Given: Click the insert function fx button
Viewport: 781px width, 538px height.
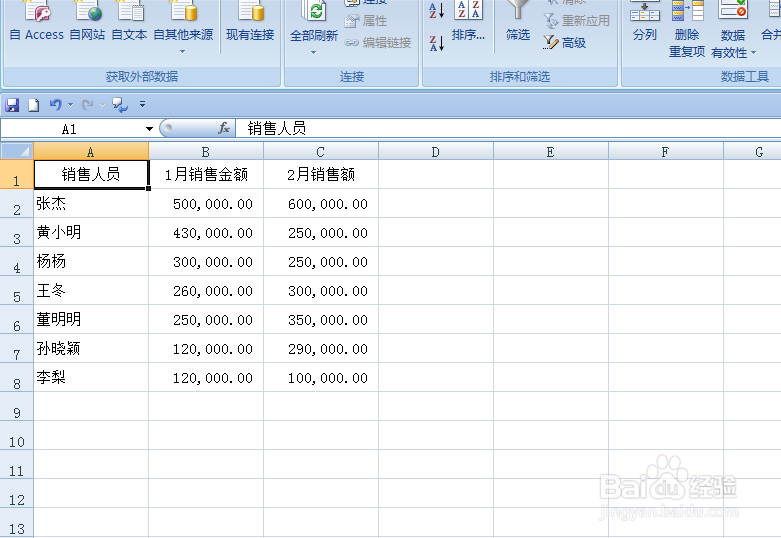Looking at the screenshot, I should (x=224, y=129).
